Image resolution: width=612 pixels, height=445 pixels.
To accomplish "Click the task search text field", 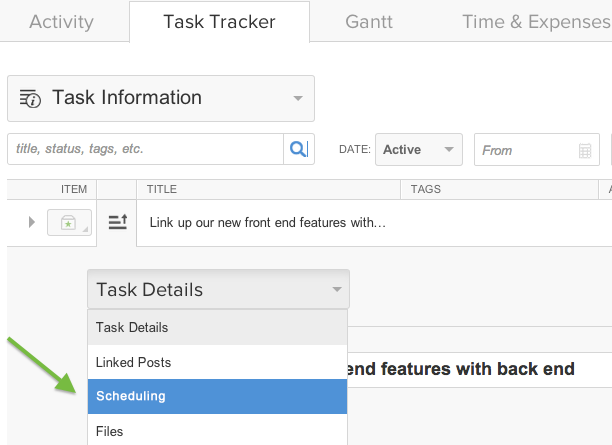I will [145, 149].
